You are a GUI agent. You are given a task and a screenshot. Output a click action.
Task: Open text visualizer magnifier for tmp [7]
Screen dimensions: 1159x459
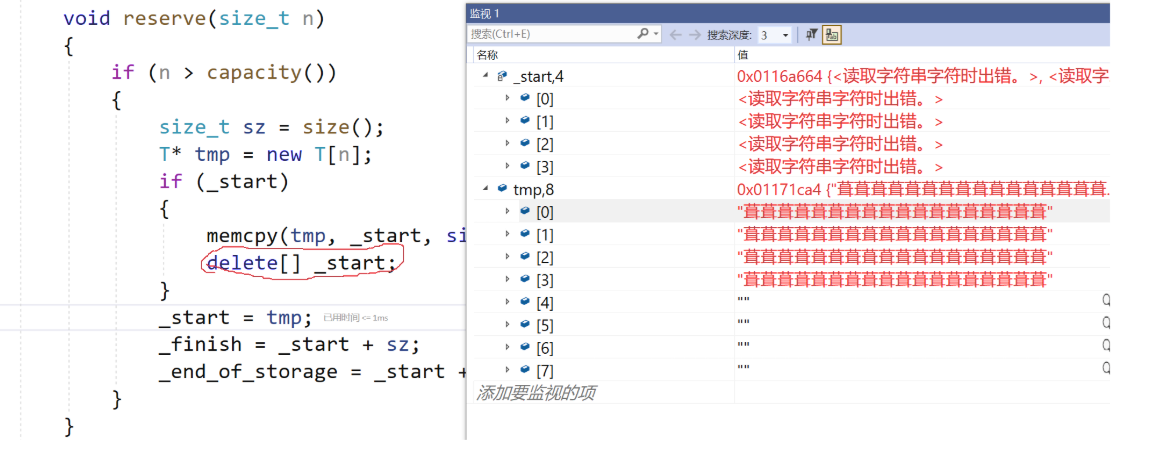[x=1106, y=368]
